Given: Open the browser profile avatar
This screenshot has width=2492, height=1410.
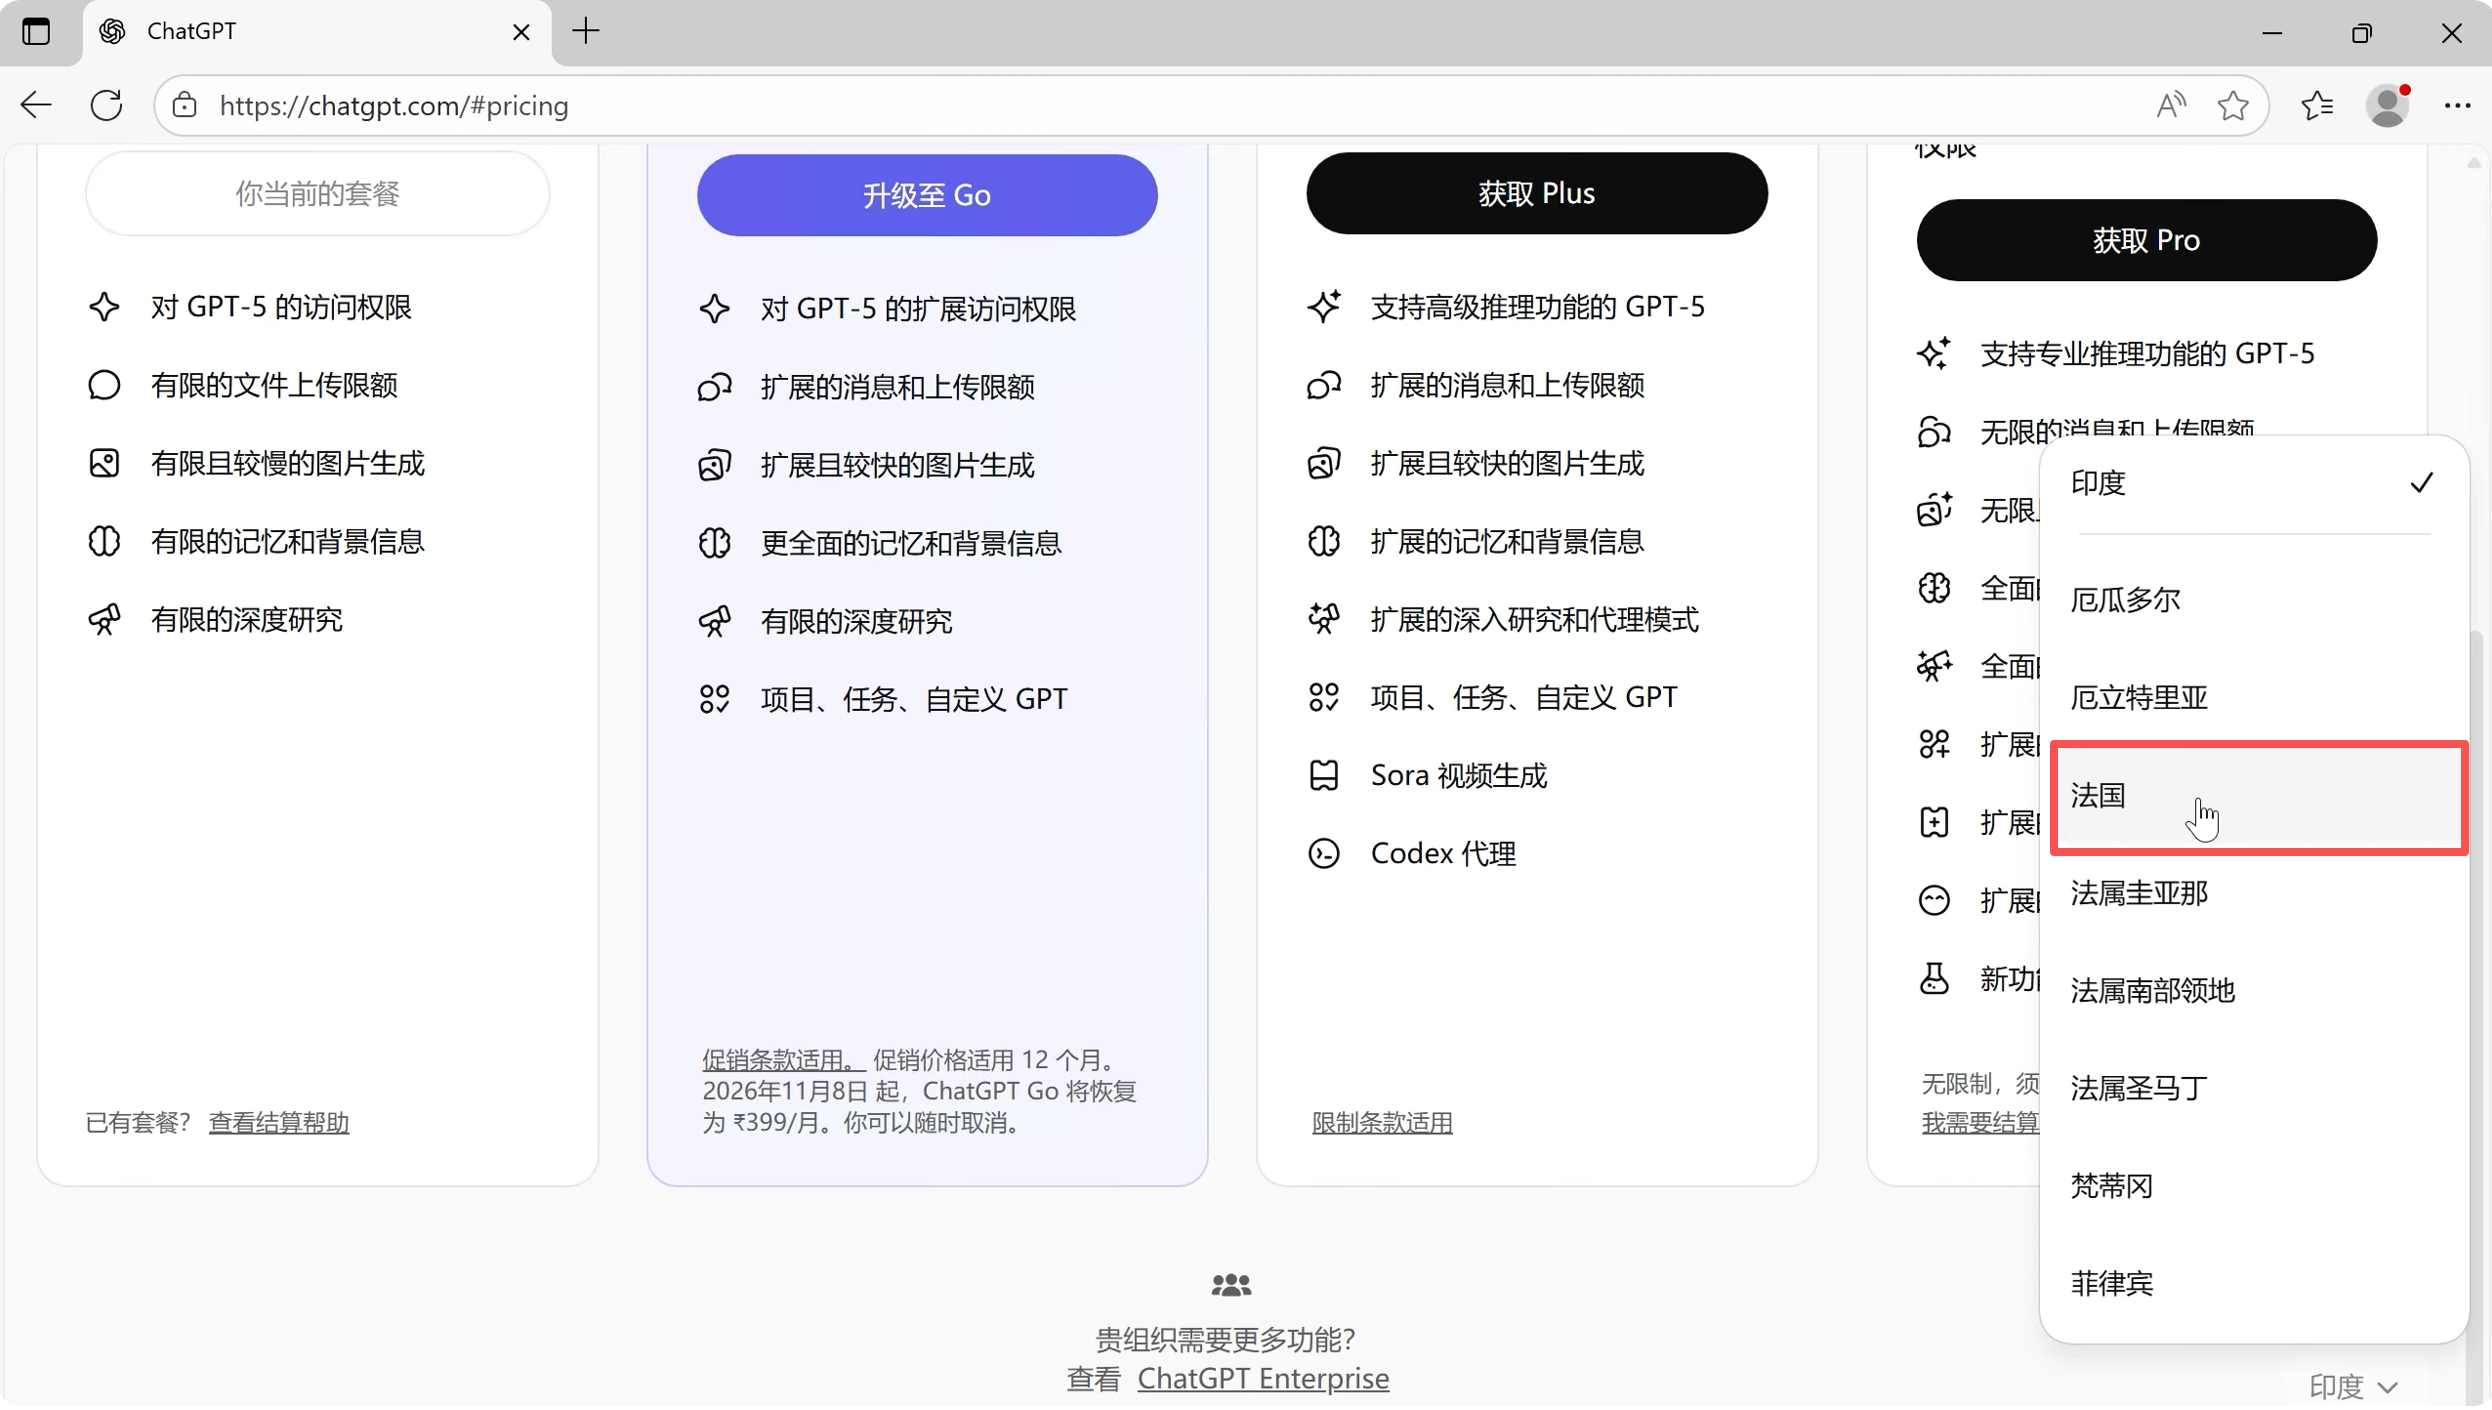Looking at the screenshot, I should [2388, 105].
